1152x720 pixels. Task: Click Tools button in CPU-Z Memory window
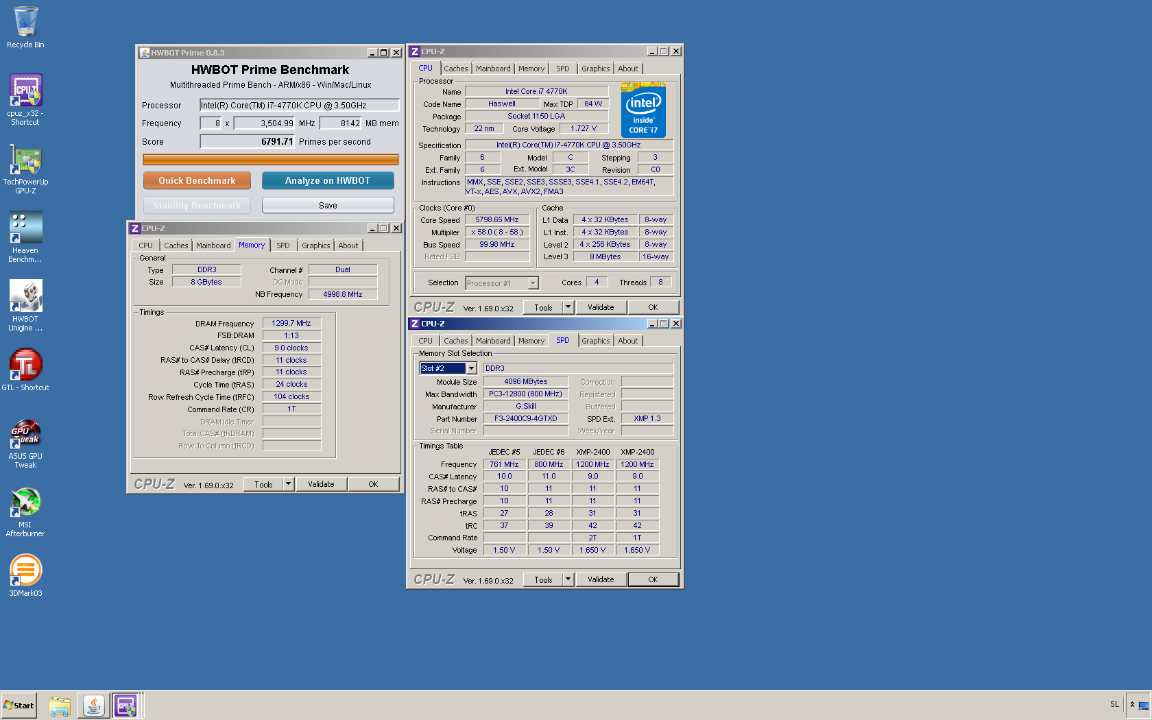(x=263, y=484)
